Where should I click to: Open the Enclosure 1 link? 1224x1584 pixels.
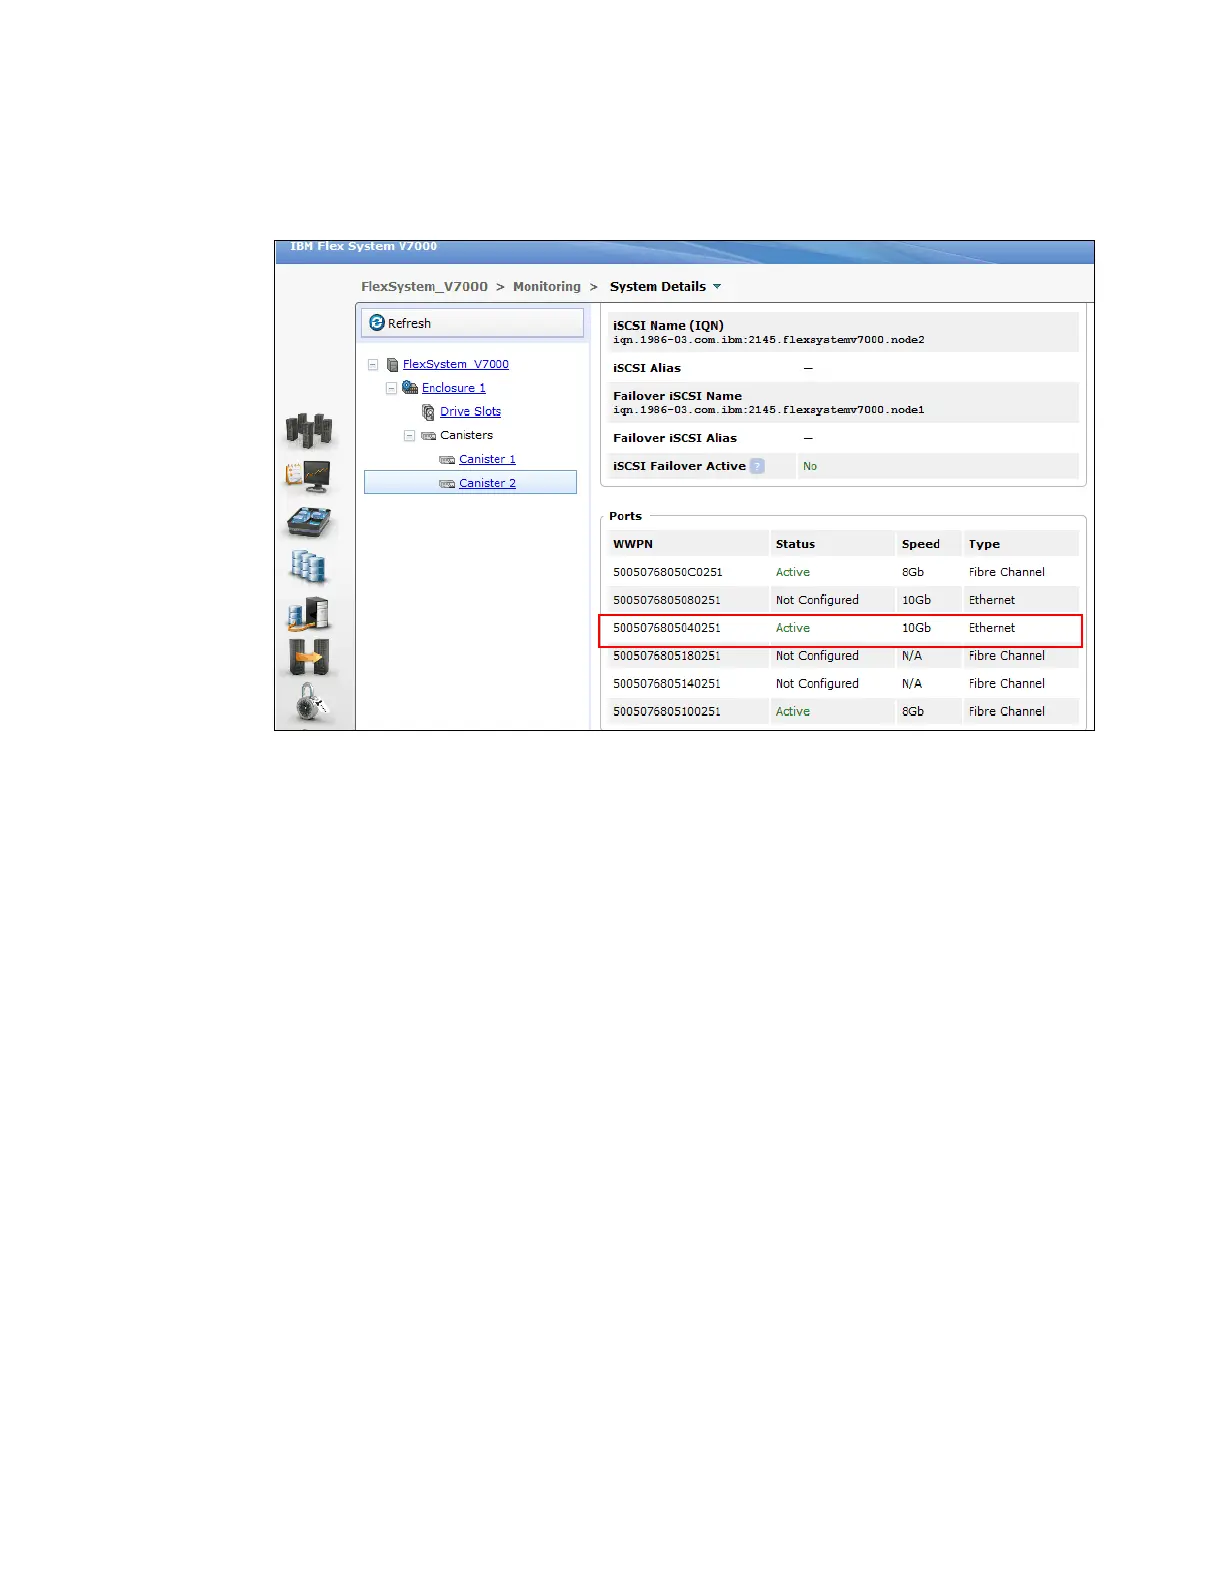tap(454, 388)
